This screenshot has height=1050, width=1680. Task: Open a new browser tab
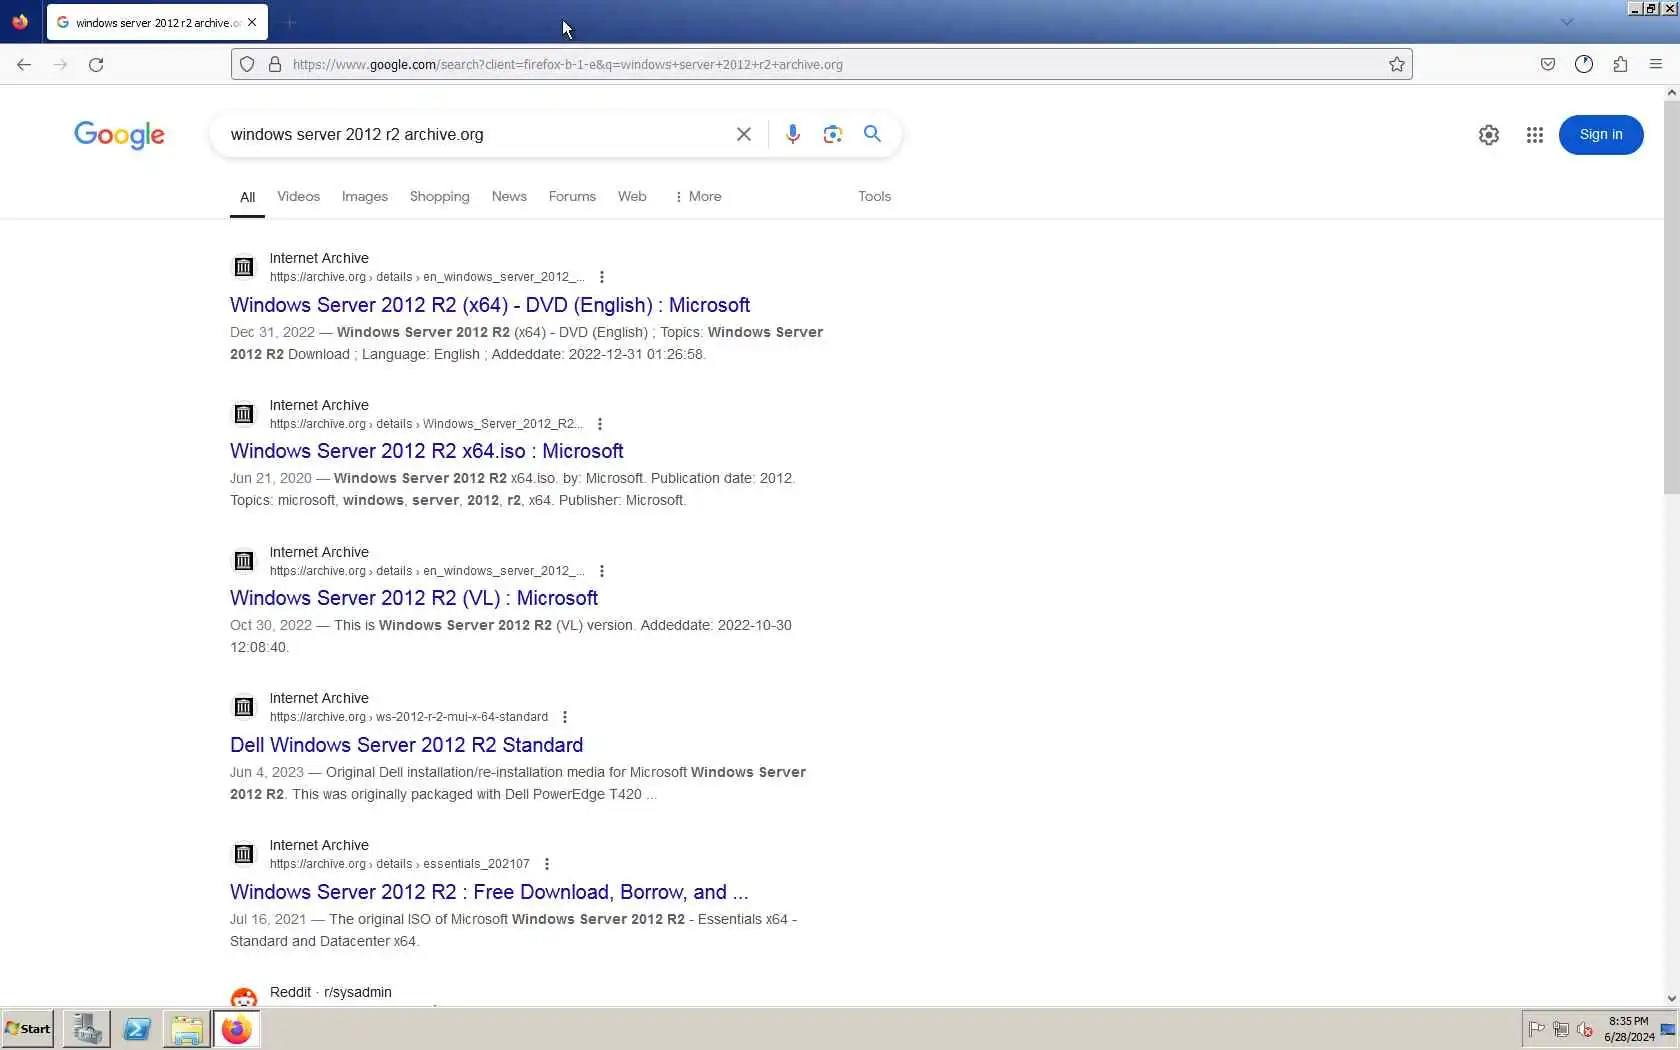coord(289,22)
